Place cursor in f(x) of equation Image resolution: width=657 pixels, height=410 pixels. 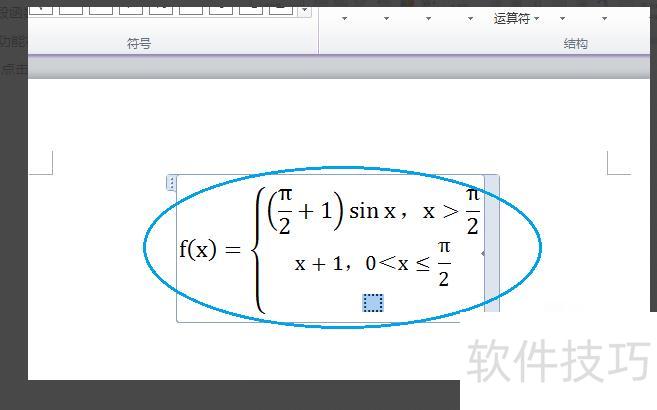click(198, 250)
